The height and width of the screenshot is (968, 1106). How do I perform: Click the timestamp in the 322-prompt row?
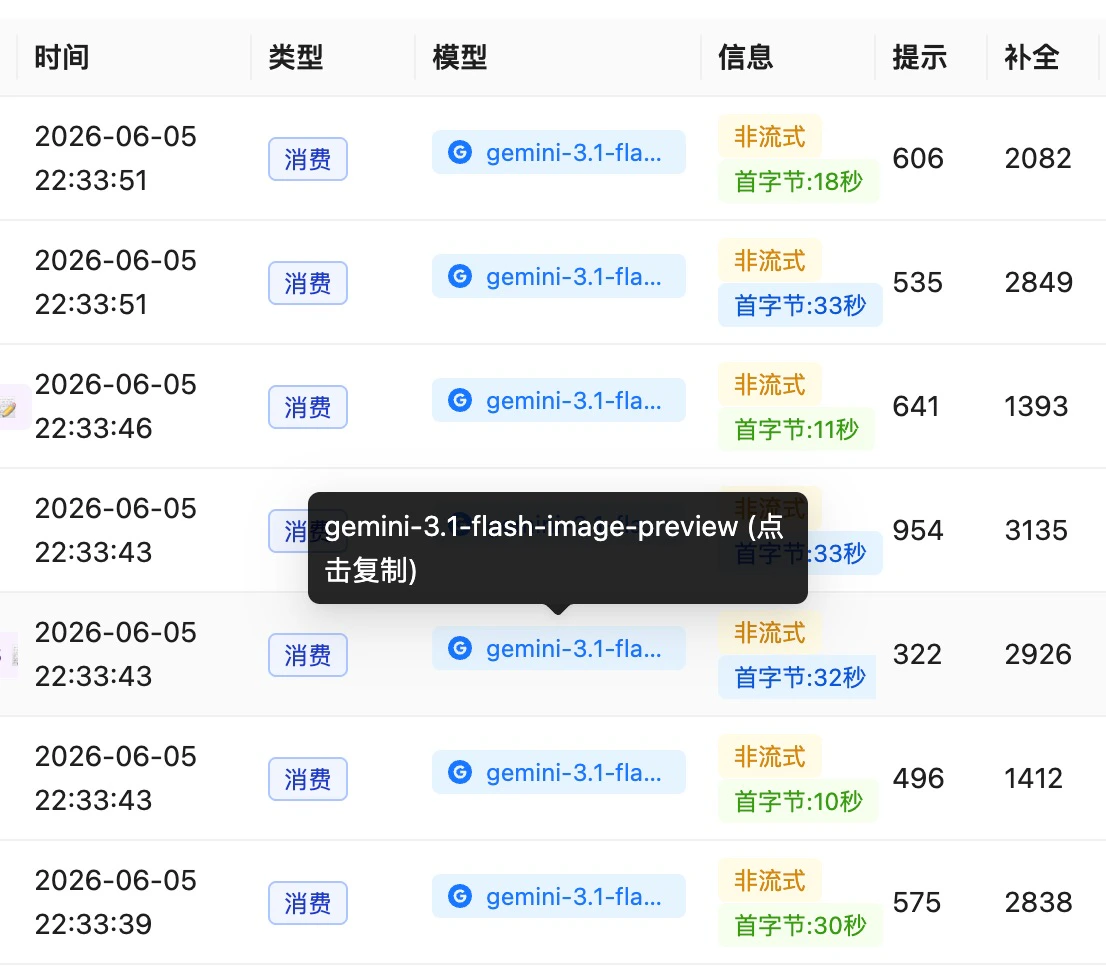coord(116,654)
